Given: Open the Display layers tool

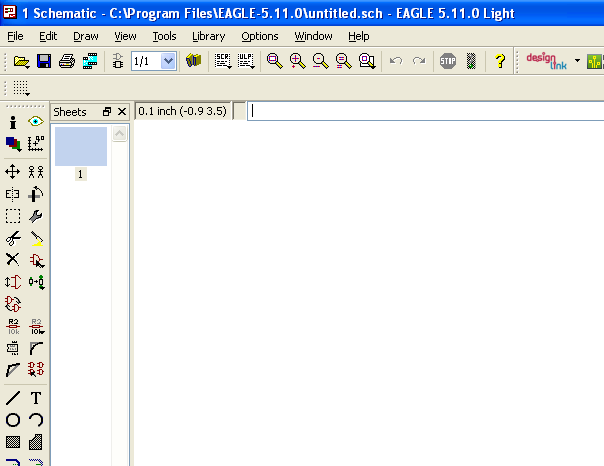Looking at the screenshot, I should click(13, 144).
